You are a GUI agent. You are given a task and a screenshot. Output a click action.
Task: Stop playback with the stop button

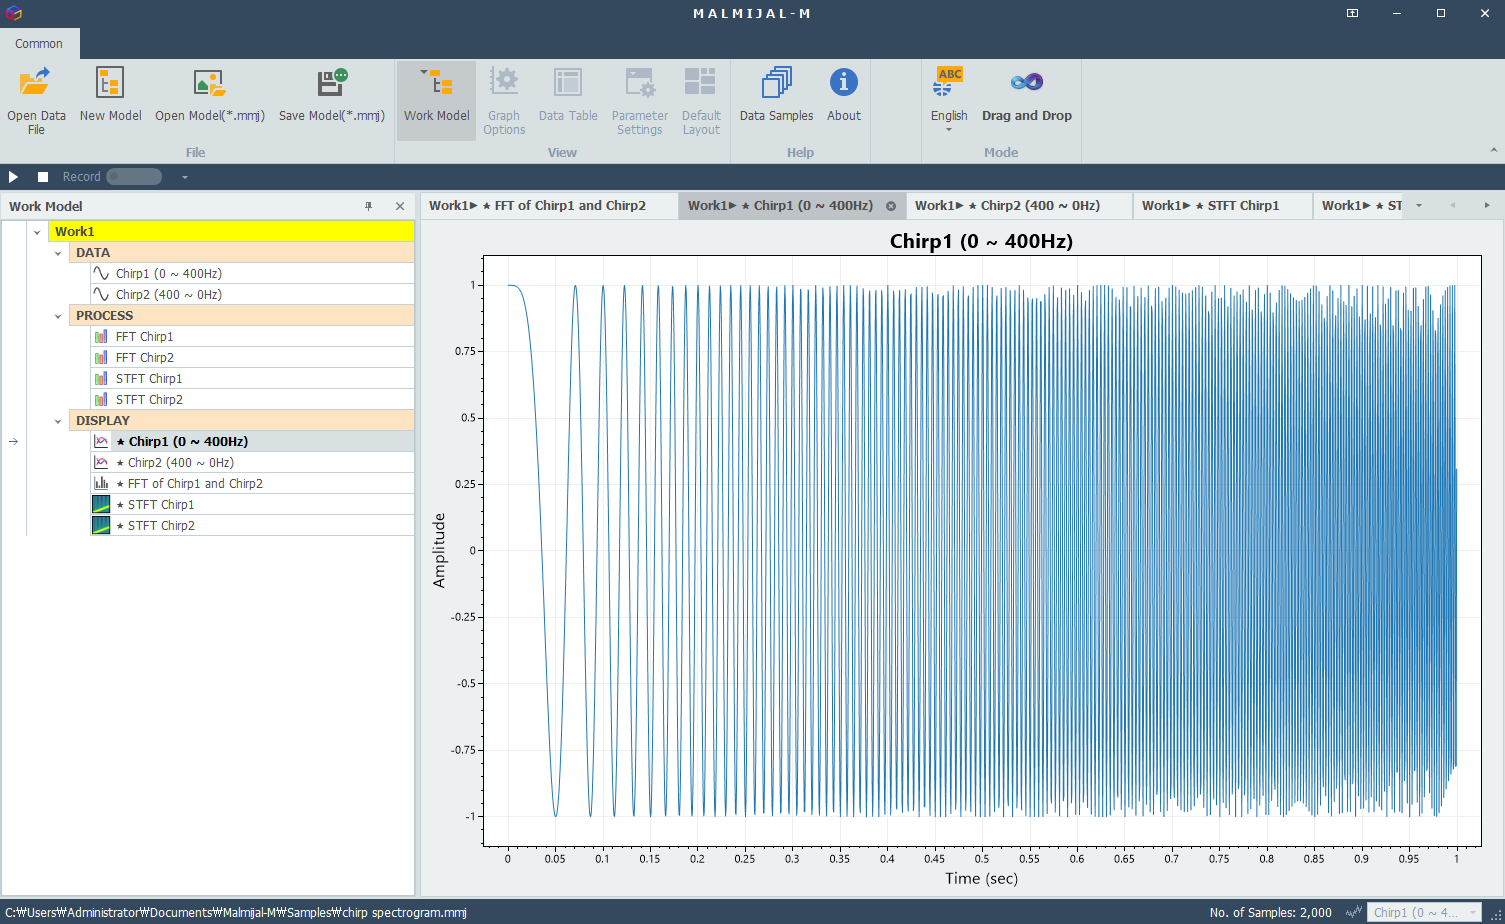point(43,177)
